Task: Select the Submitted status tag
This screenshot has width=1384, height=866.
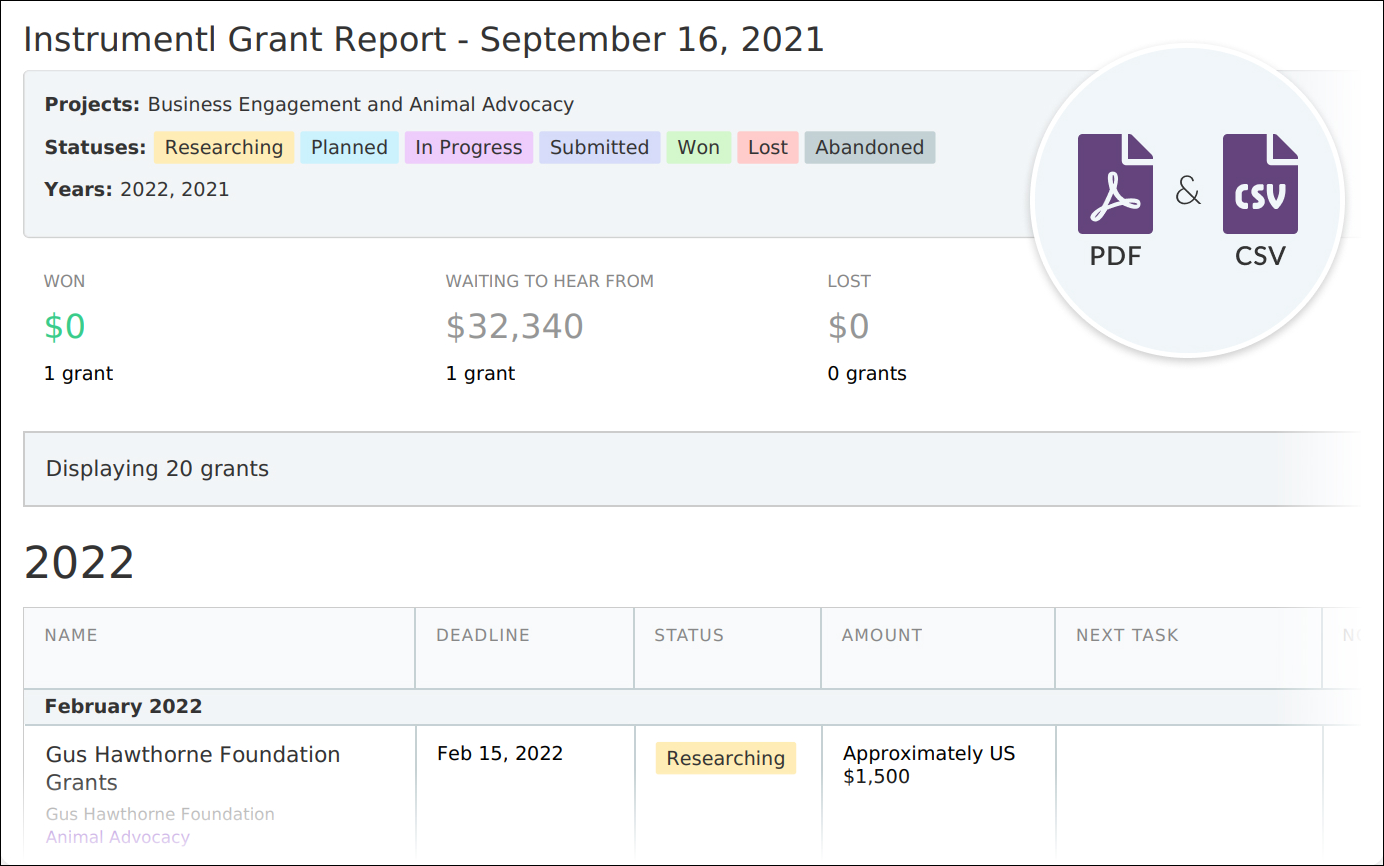Action: (600, 148)
